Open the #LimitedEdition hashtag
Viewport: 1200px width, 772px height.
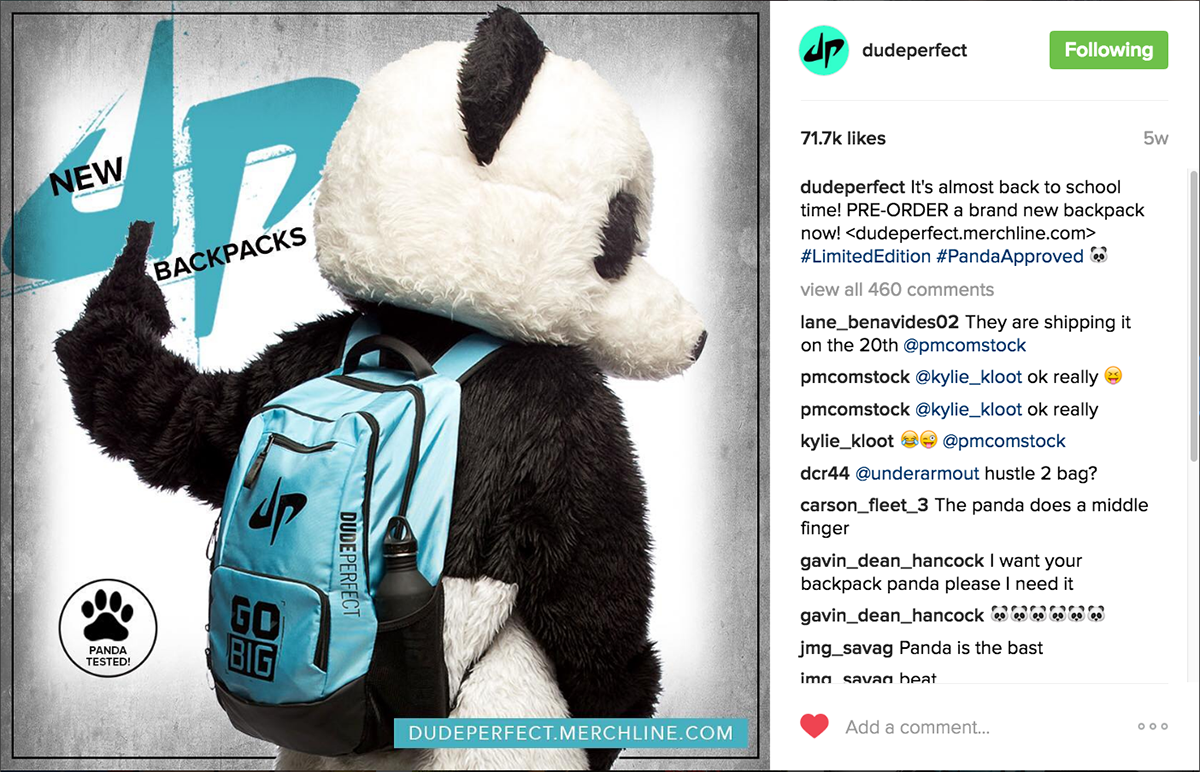pos(865,257)
